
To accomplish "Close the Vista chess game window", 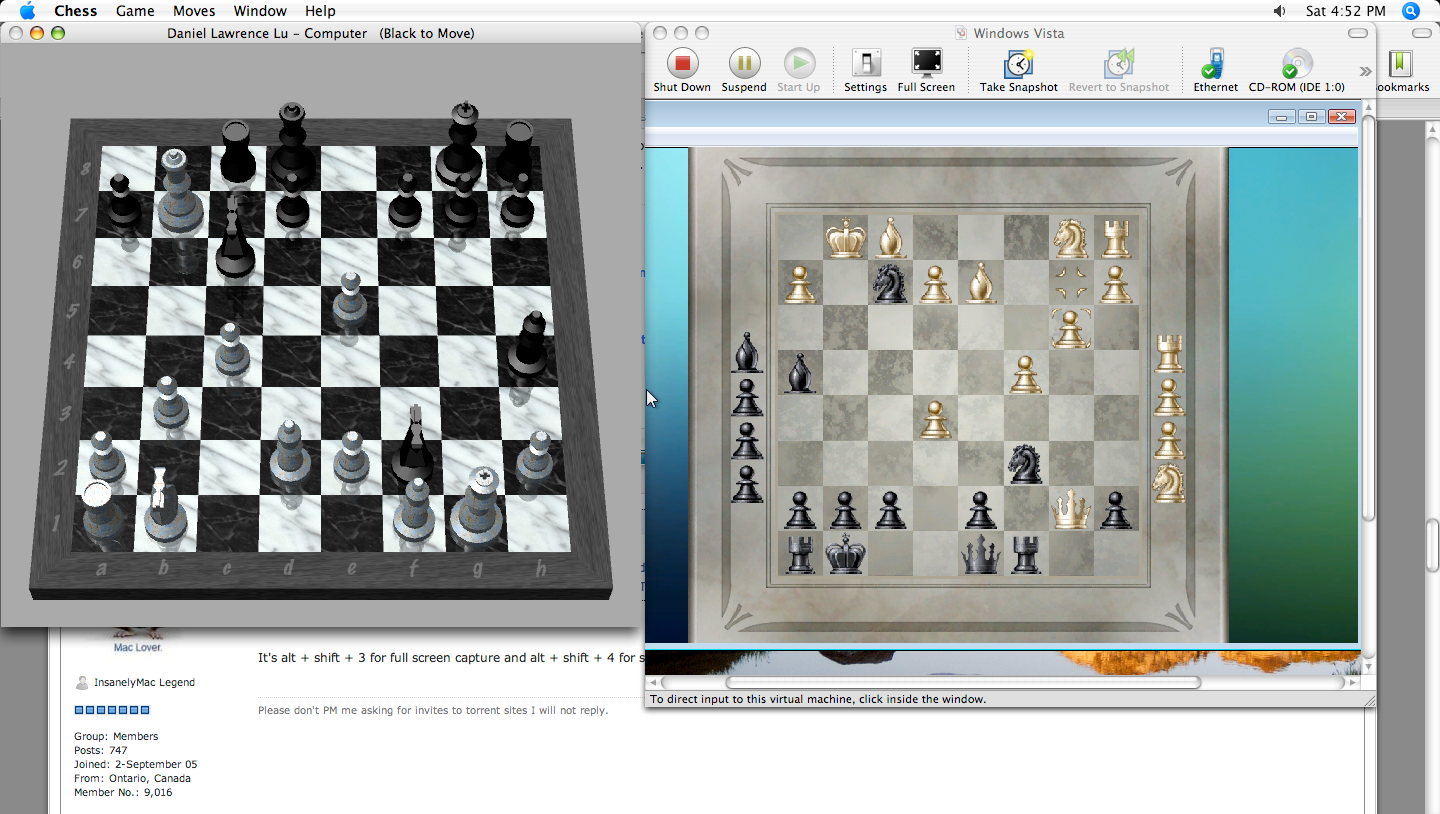I will [x=1341, y=117].
